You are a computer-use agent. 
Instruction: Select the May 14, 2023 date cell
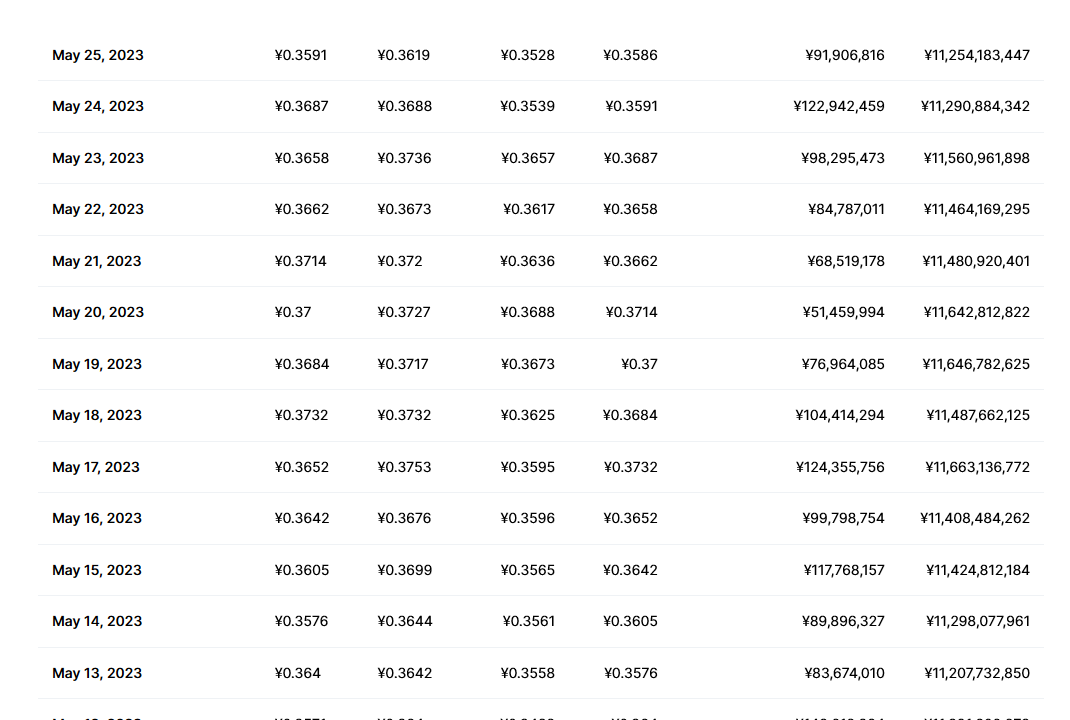point(97,621)
